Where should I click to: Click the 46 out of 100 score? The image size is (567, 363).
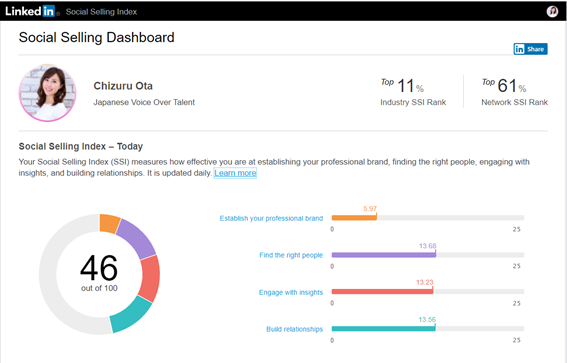coord(99,273)
